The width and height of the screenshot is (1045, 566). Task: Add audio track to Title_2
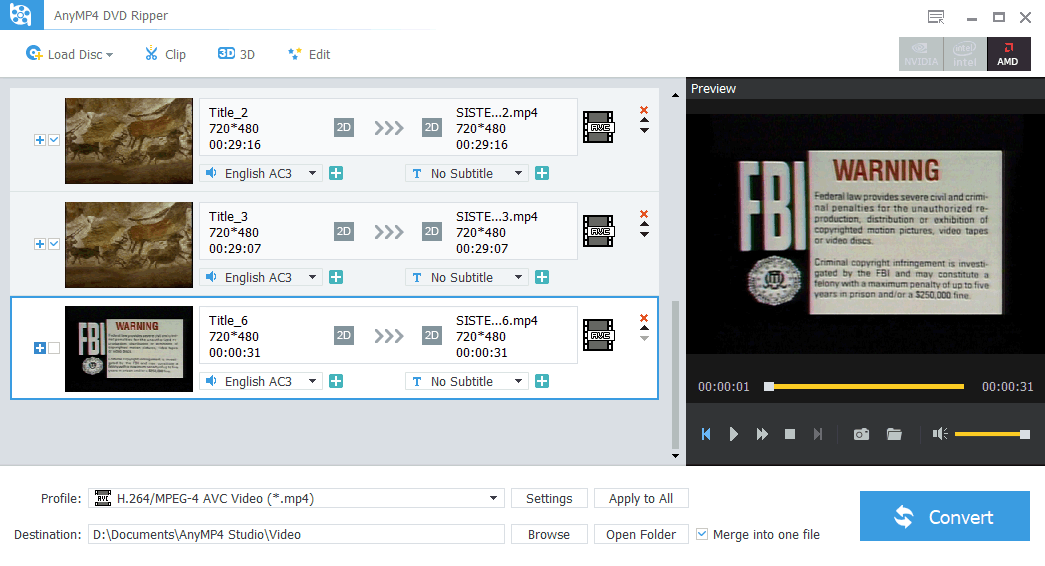(336, 173)
